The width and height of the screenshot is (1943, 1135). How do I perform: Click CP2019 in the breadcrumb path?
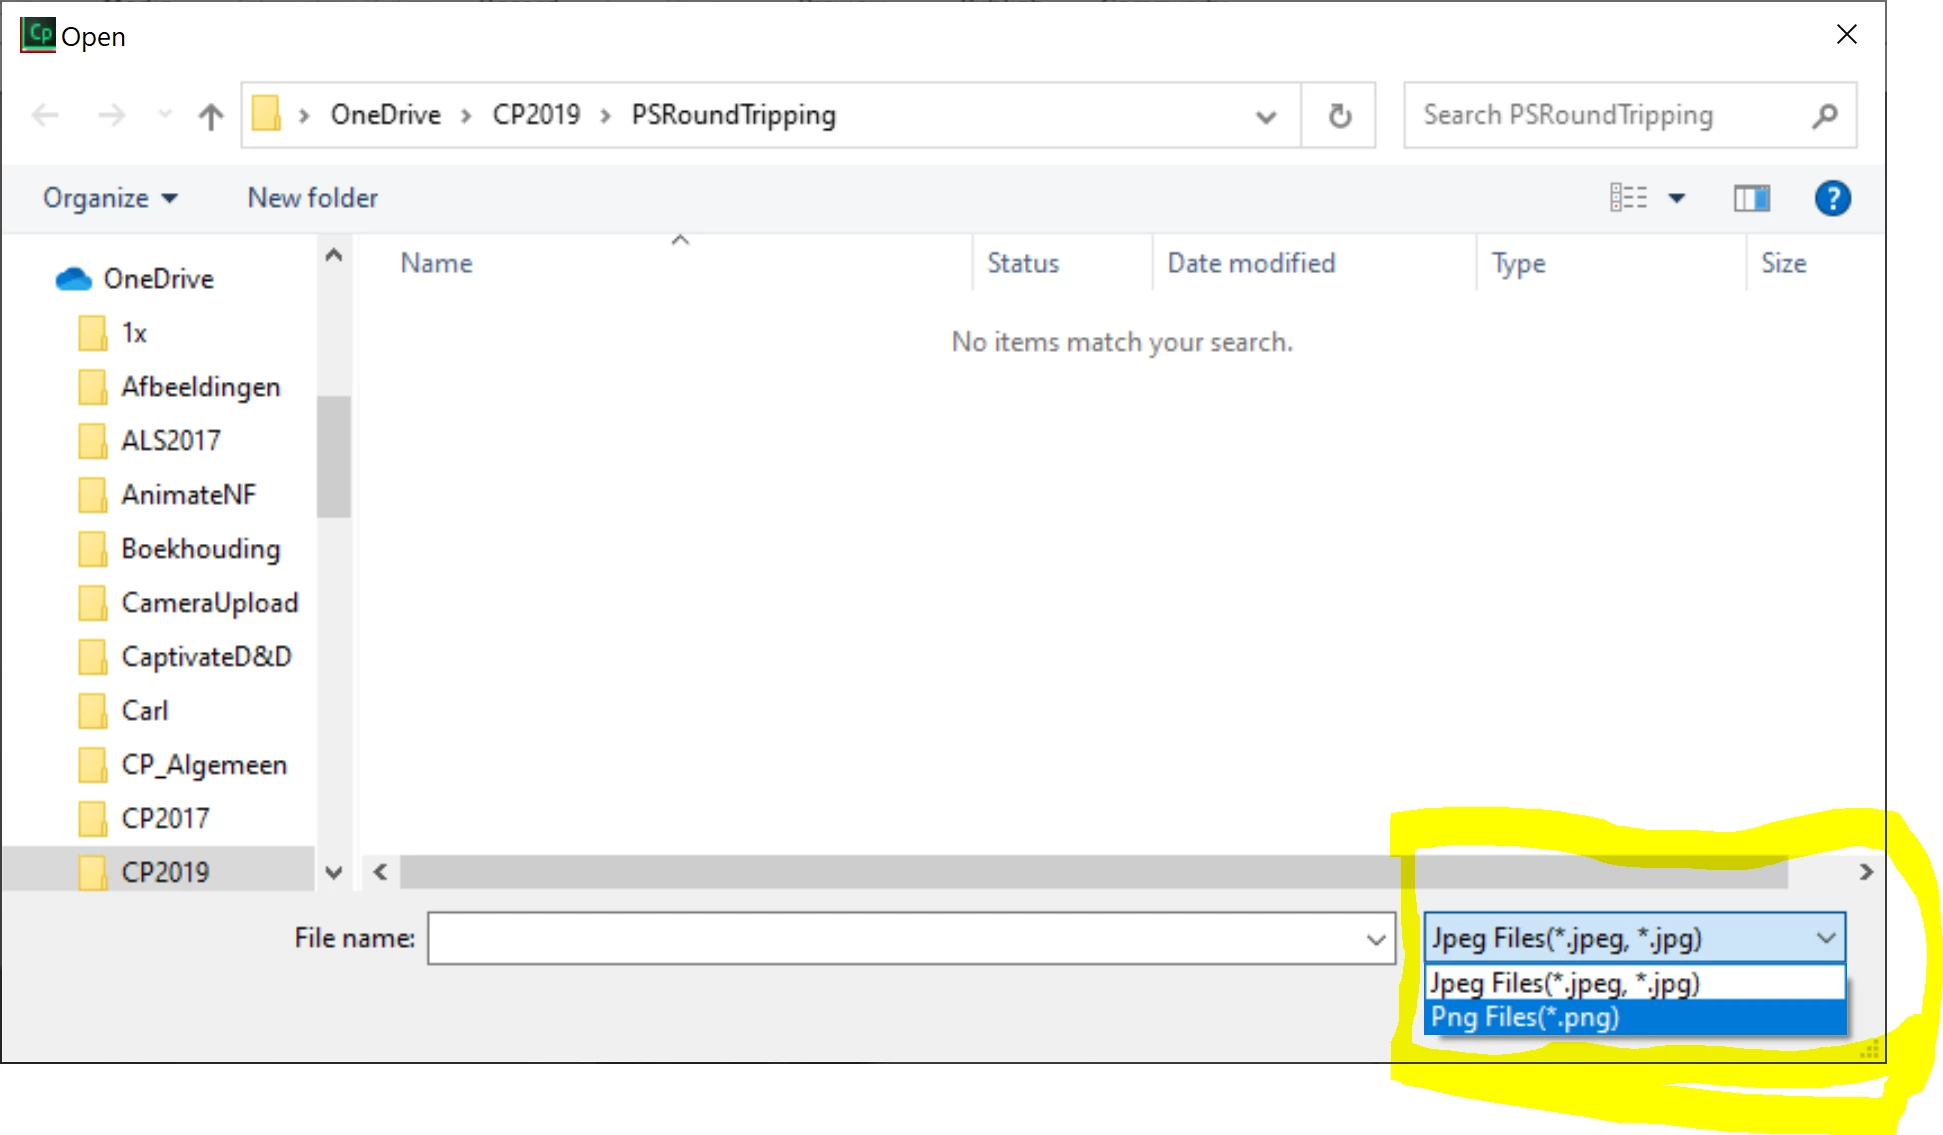pyautogui.click(x=536, y=115)
